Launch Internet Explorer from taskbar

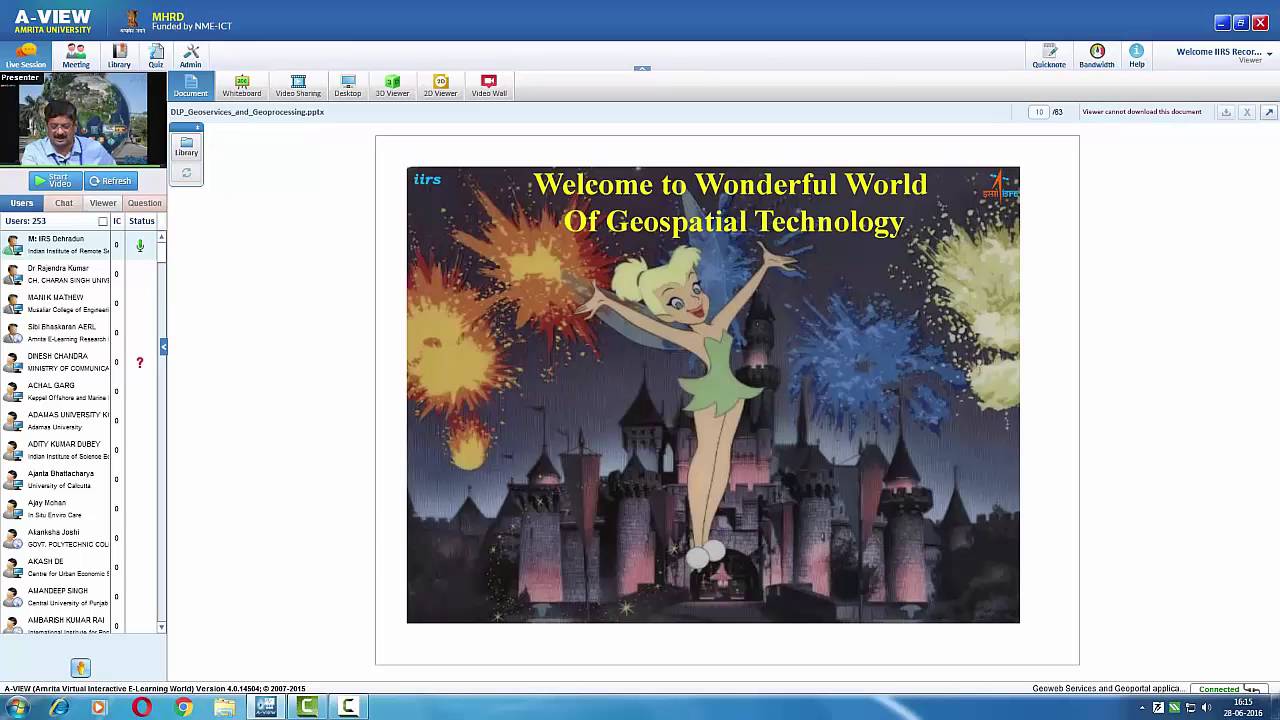coord(59,707)
